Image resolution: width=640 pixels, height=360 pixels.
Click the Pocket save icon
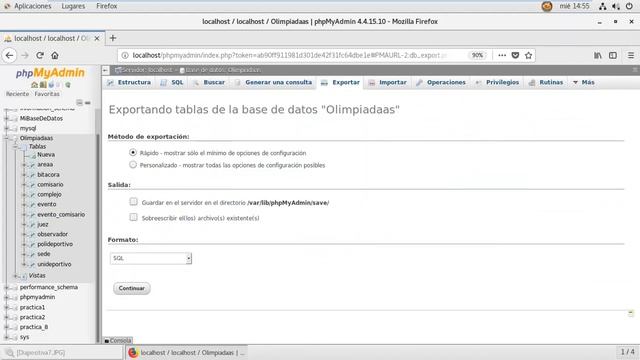pyautogui.click(x=515, y=55)
